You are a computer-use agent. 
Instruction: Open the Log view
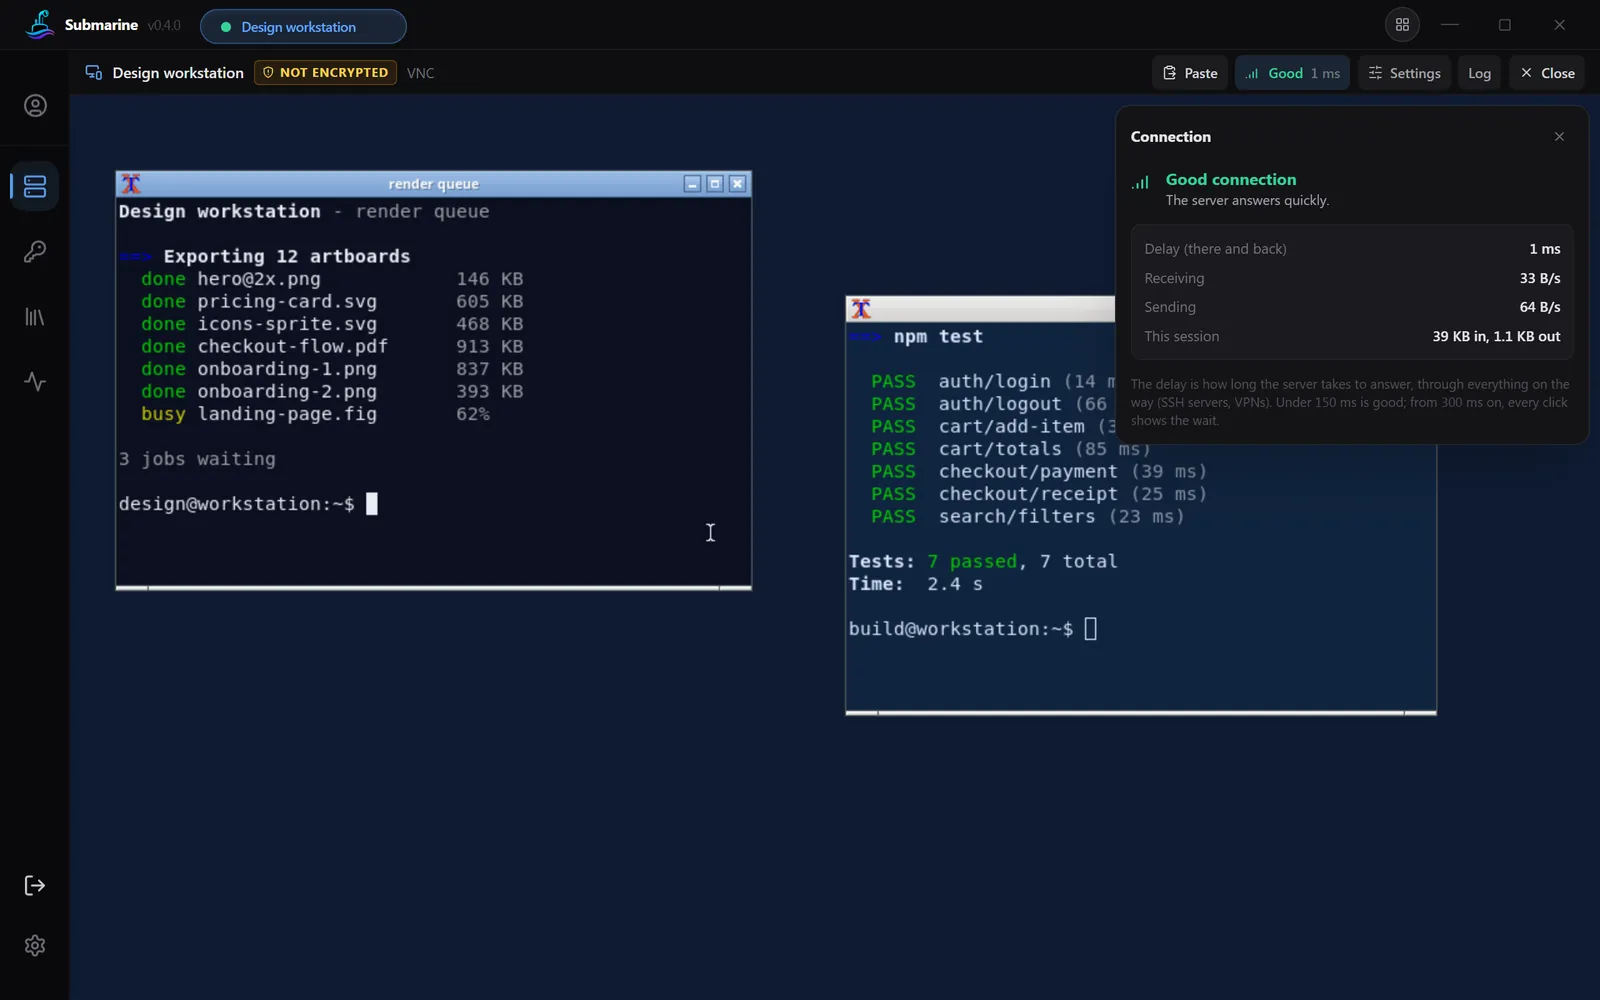1479,73
